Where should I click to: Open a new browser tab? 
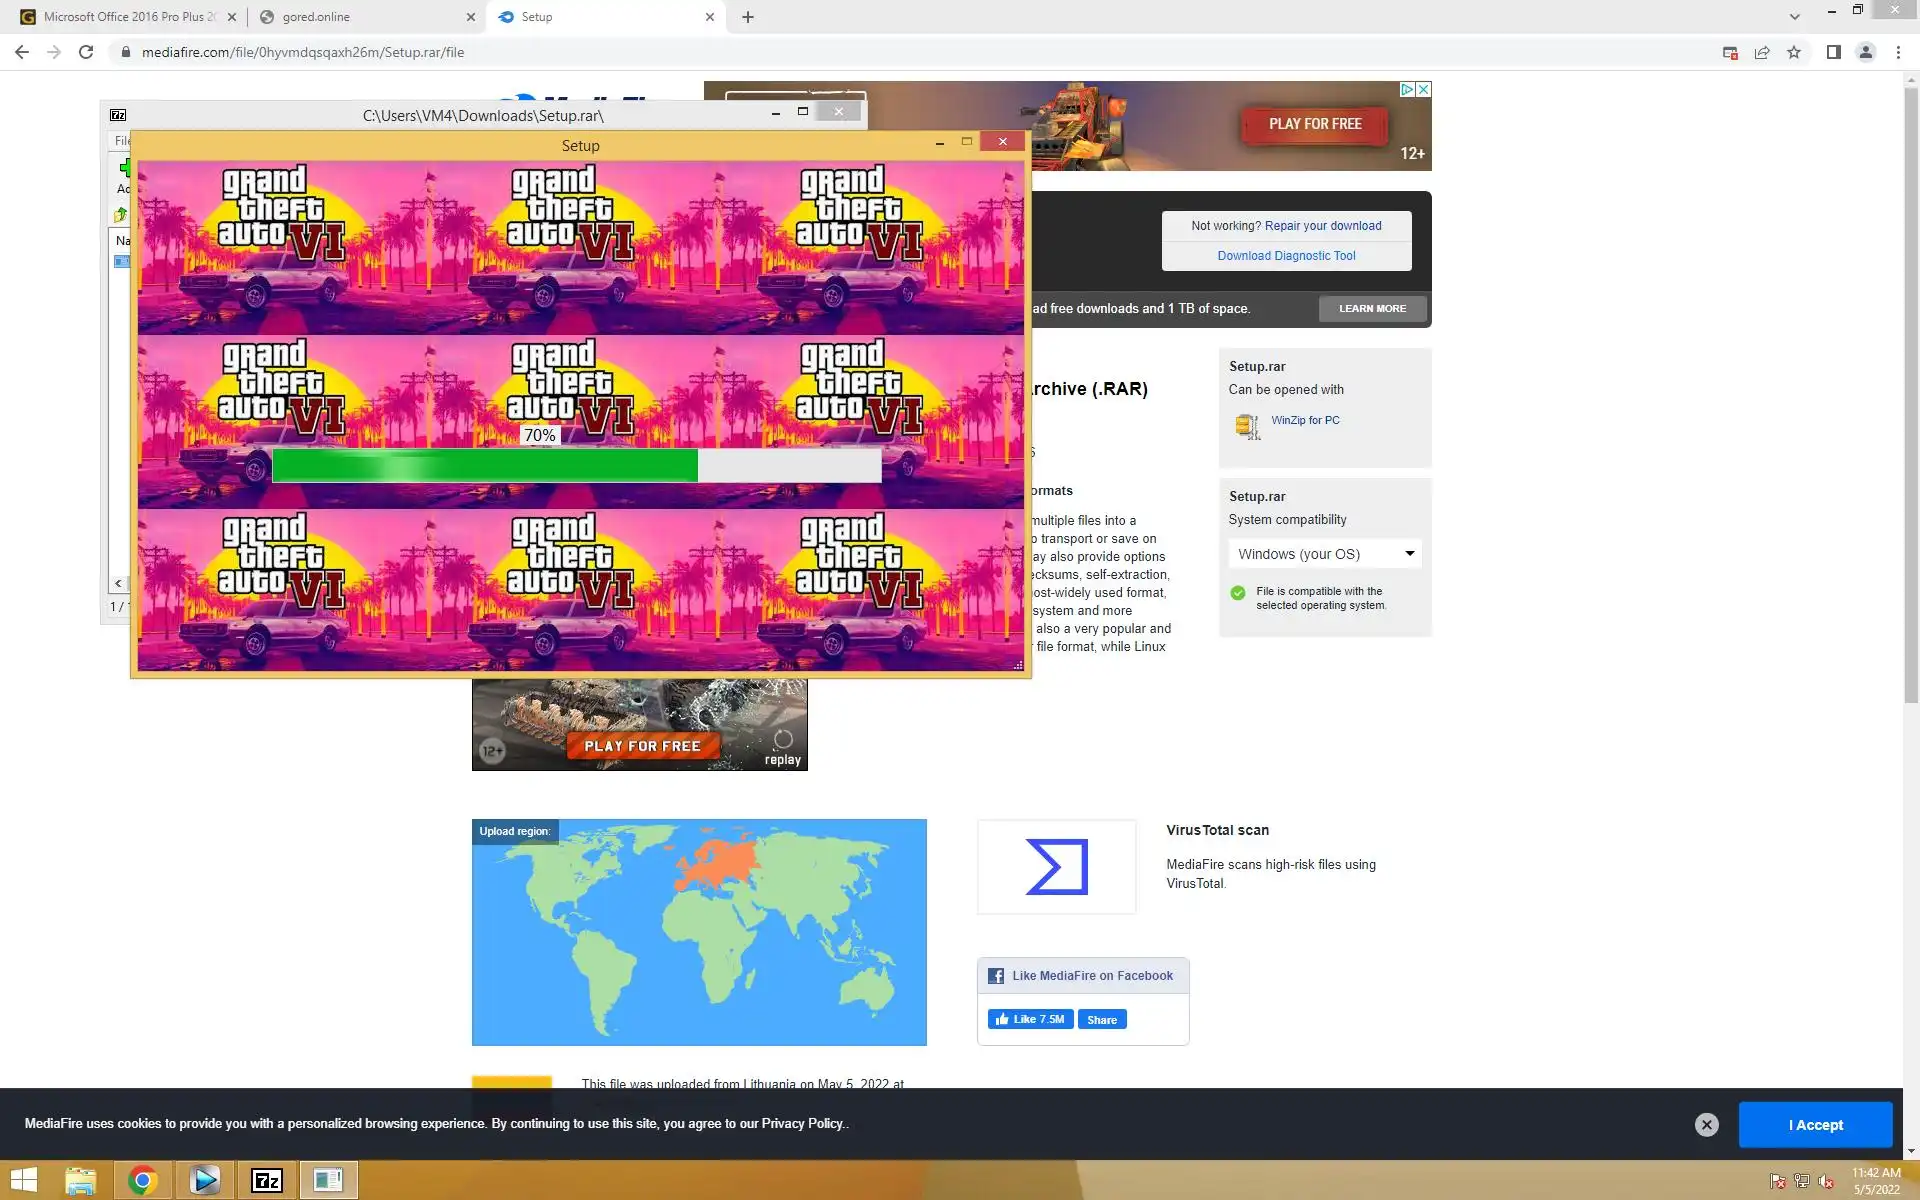click(x=748, y=17)
